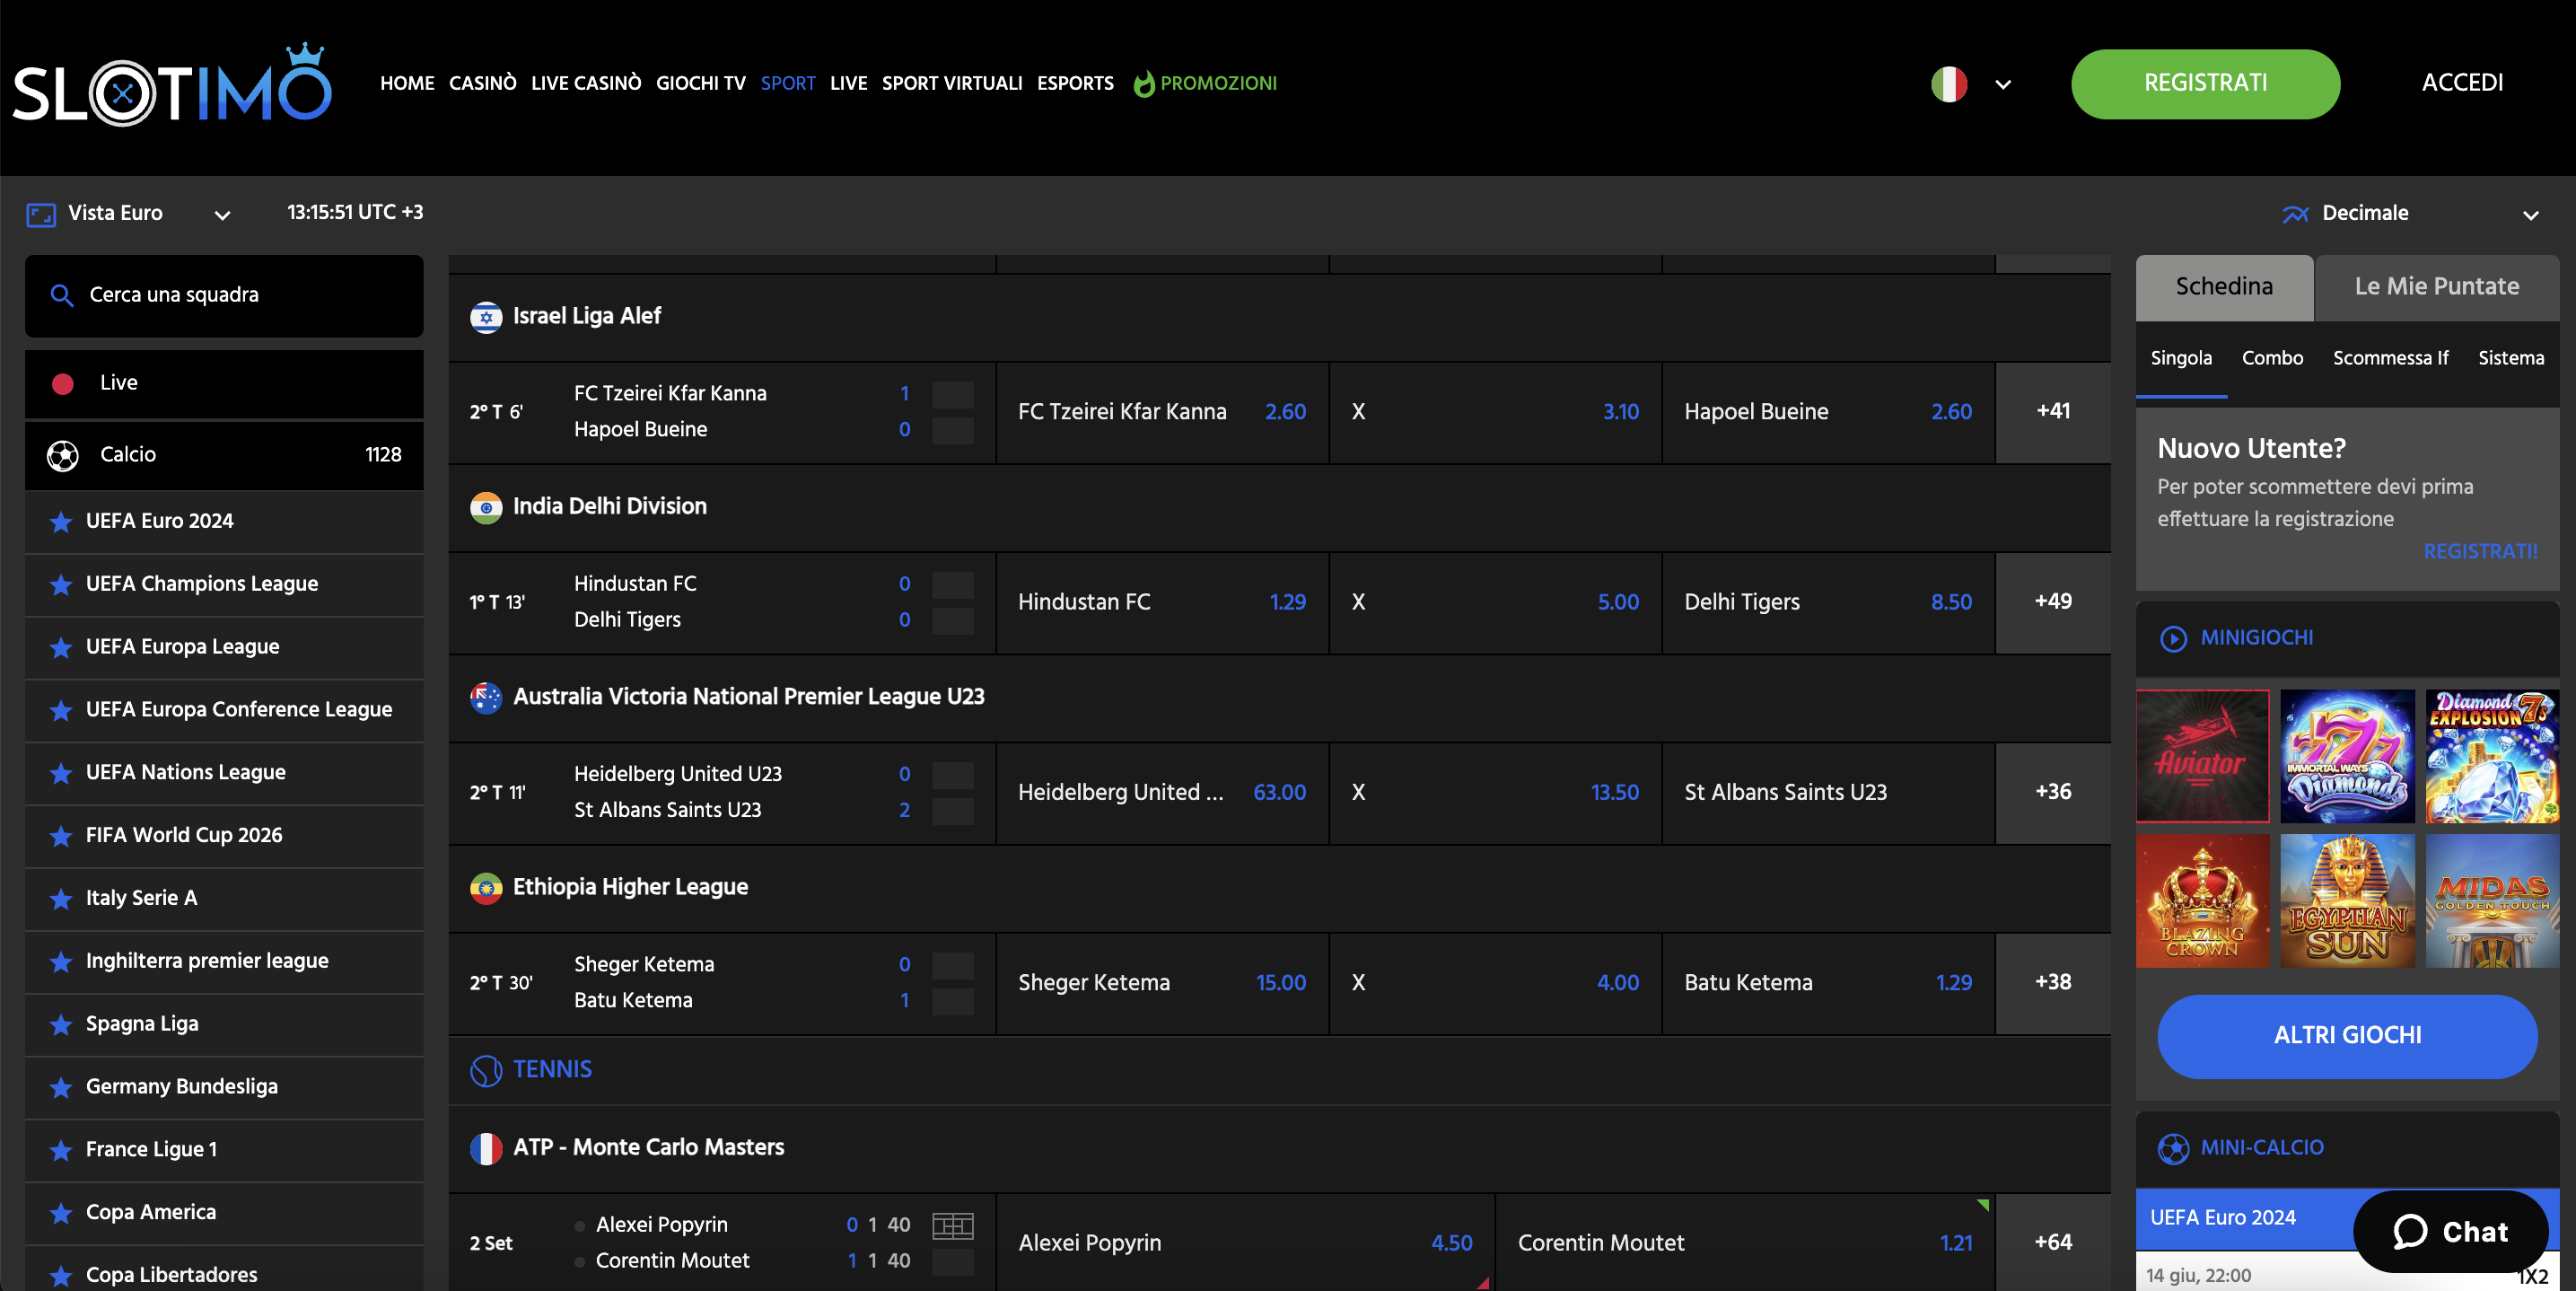Viewport: 2576px width, 1291px height.
Task: Click the star beside UEFA Europa League
Action: click(x=61, y=647)
